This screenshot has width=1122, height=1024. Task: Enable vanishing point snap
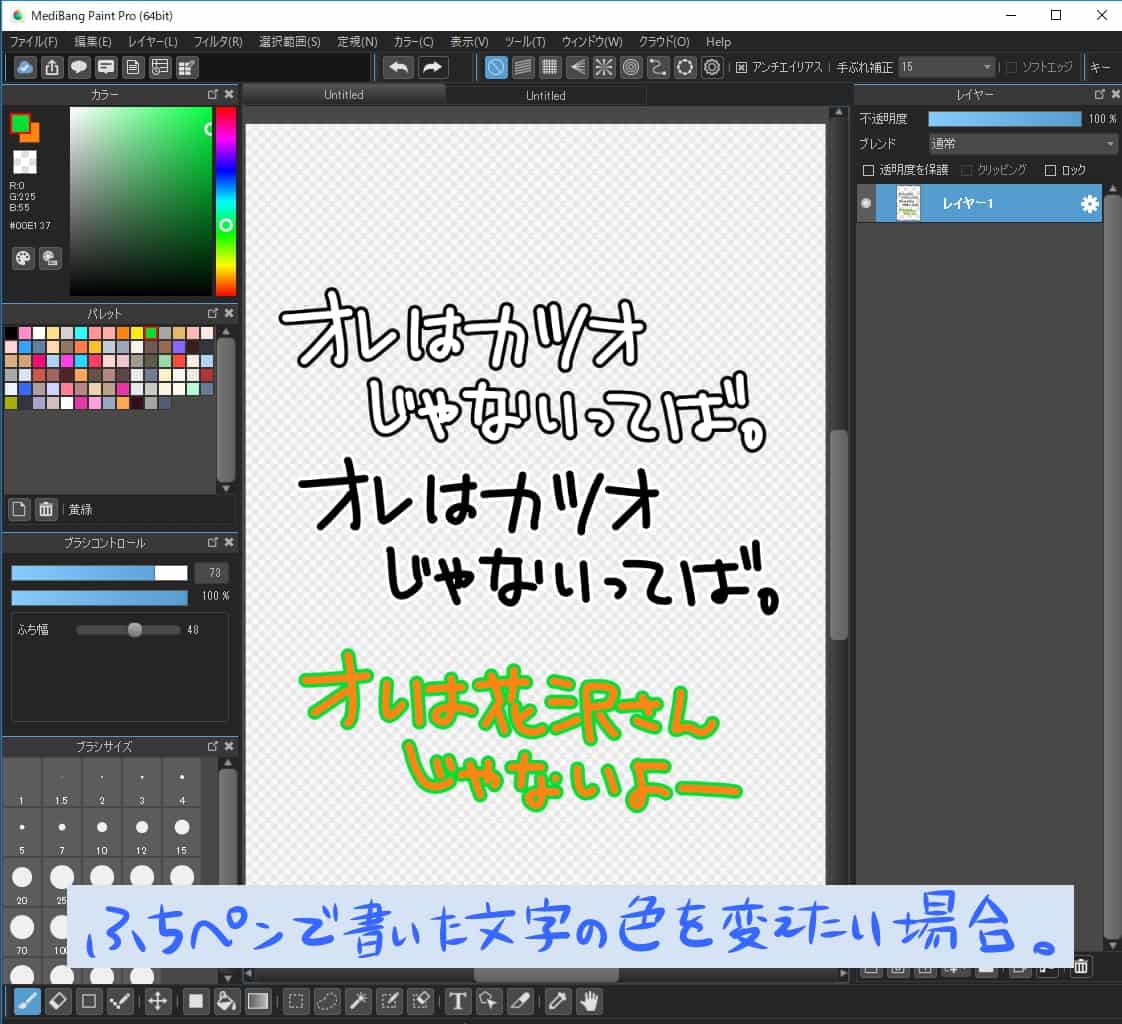[x=577, y=67]
